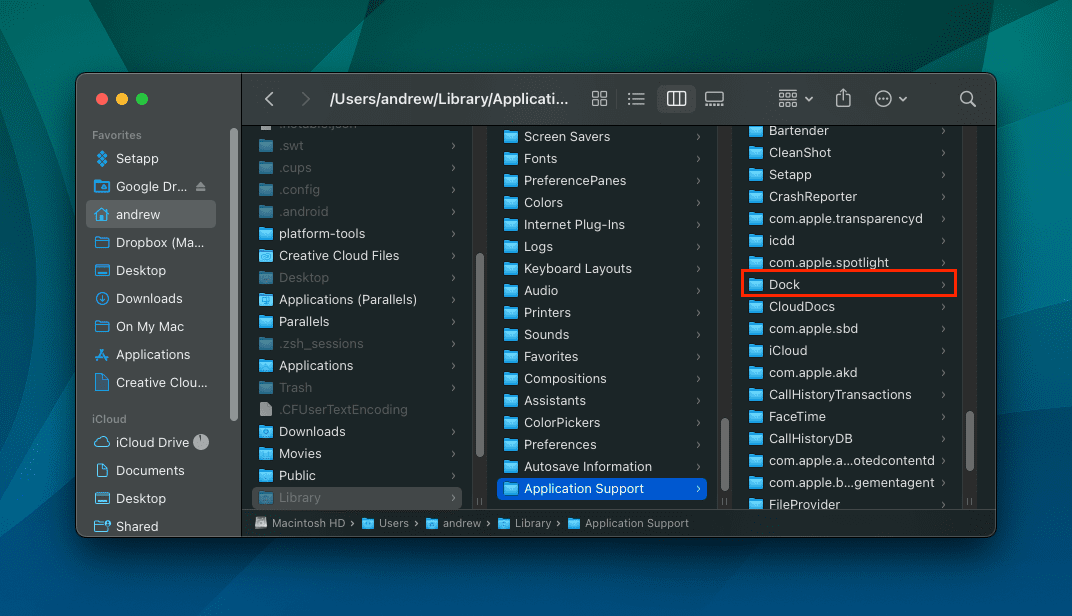Click the Share toolbar icon
Image resolution: width=1072 pixels, height=616 pixels.
coord(844,98)
